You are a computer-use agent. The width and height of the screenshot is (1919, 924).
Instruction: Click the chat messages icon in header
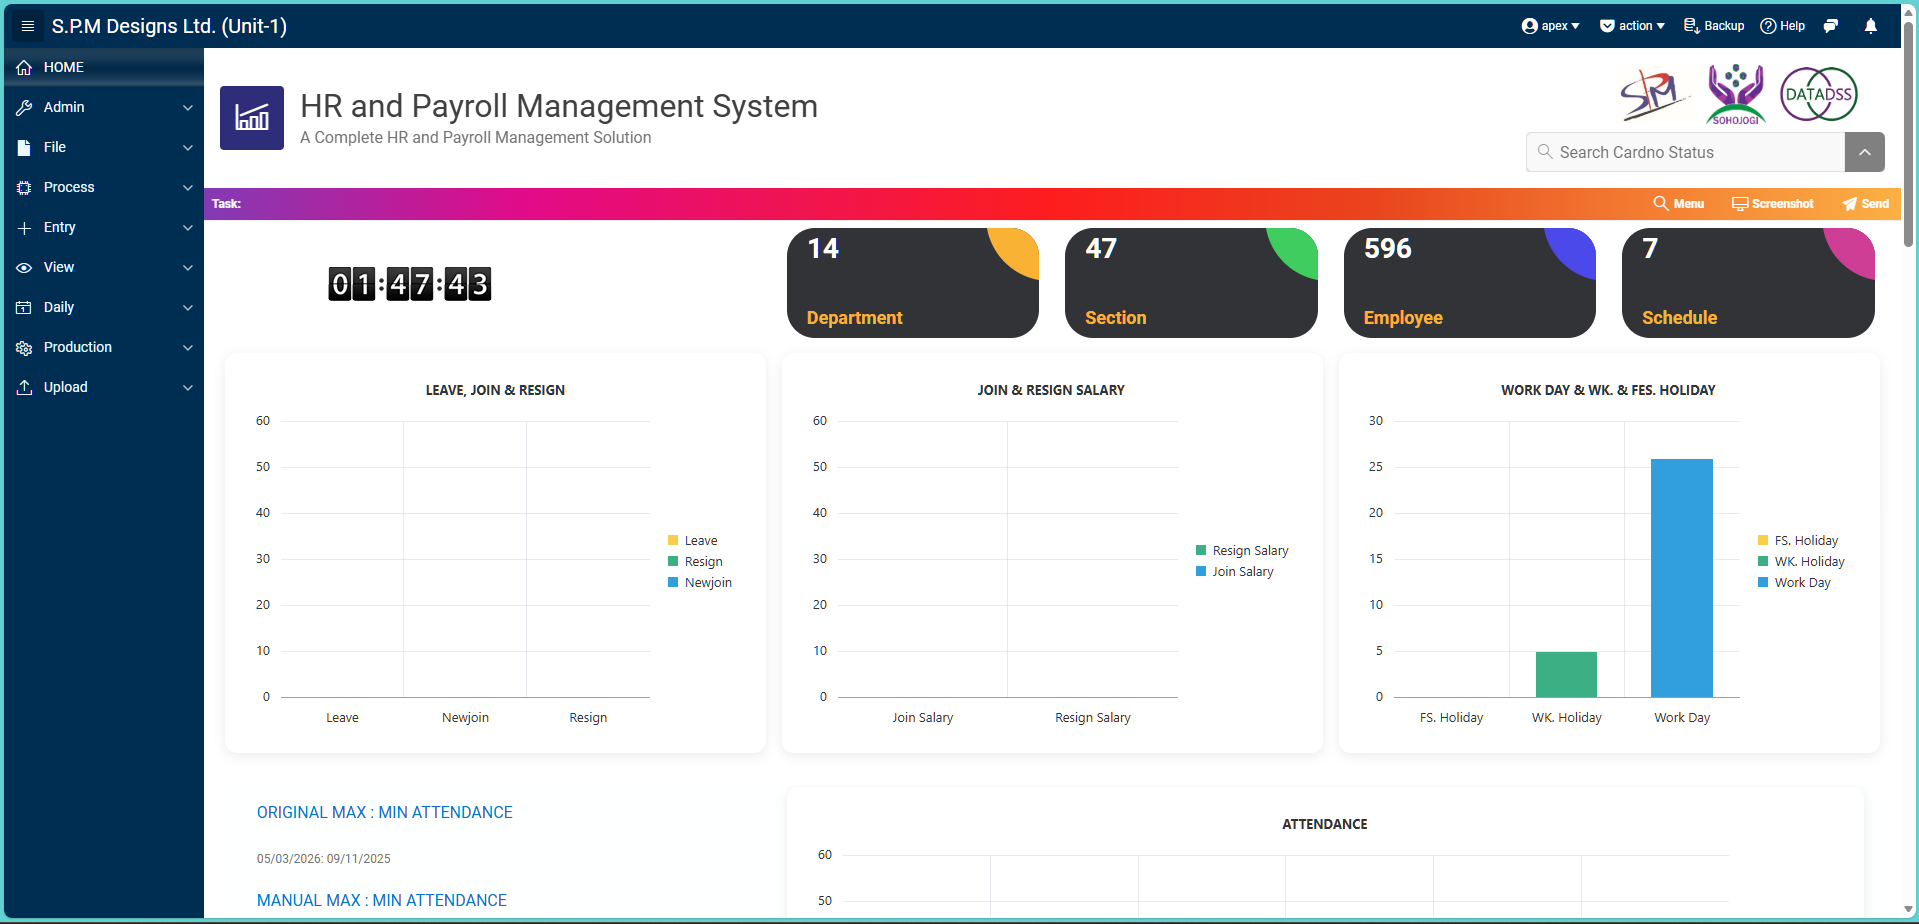(x=1831, y=26)
